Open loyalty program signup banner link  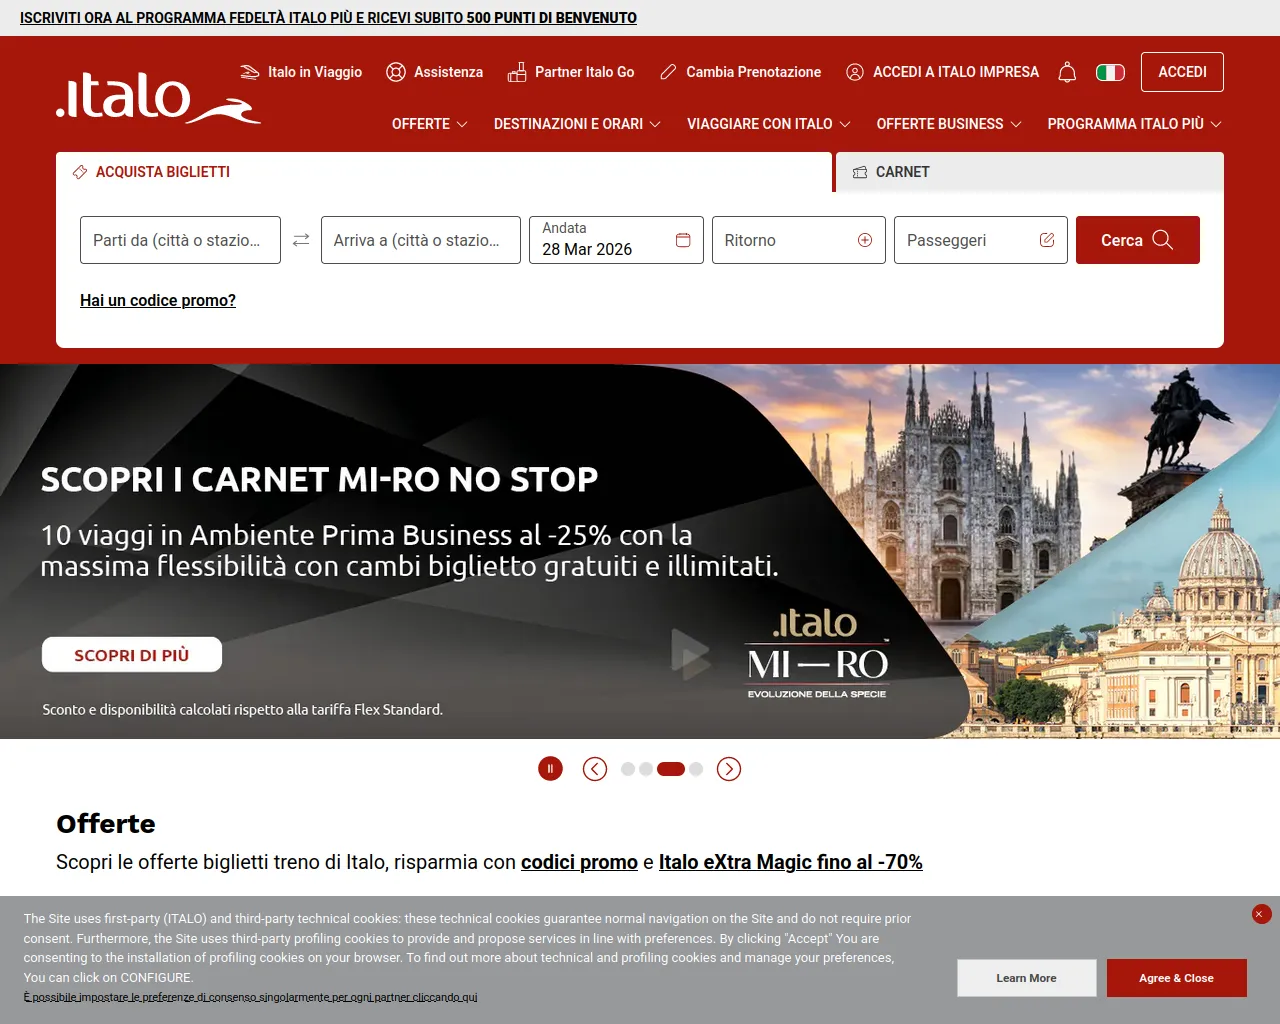tap(328, 18)
